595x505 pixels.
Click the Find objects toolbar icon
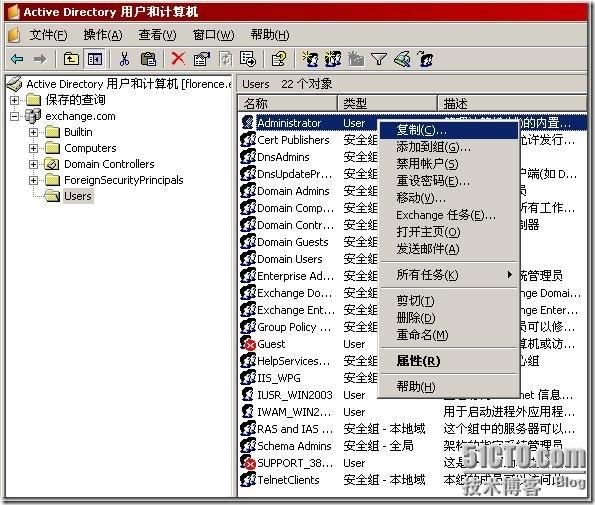click(x=402, y=59)
